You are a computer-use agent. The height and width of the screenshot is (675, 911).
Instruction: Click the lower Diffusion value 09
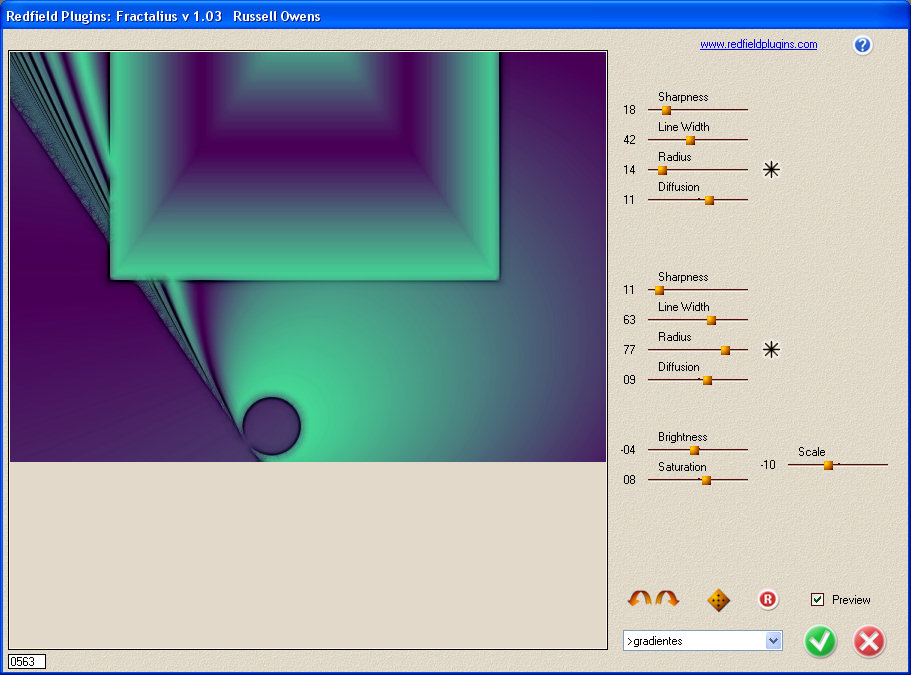(x=629, y=380)
